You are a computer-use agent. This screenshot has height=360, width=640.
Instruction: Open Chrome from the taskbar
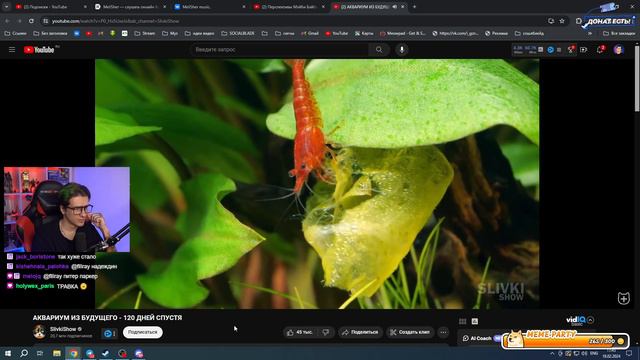click(x=73, y=353)
